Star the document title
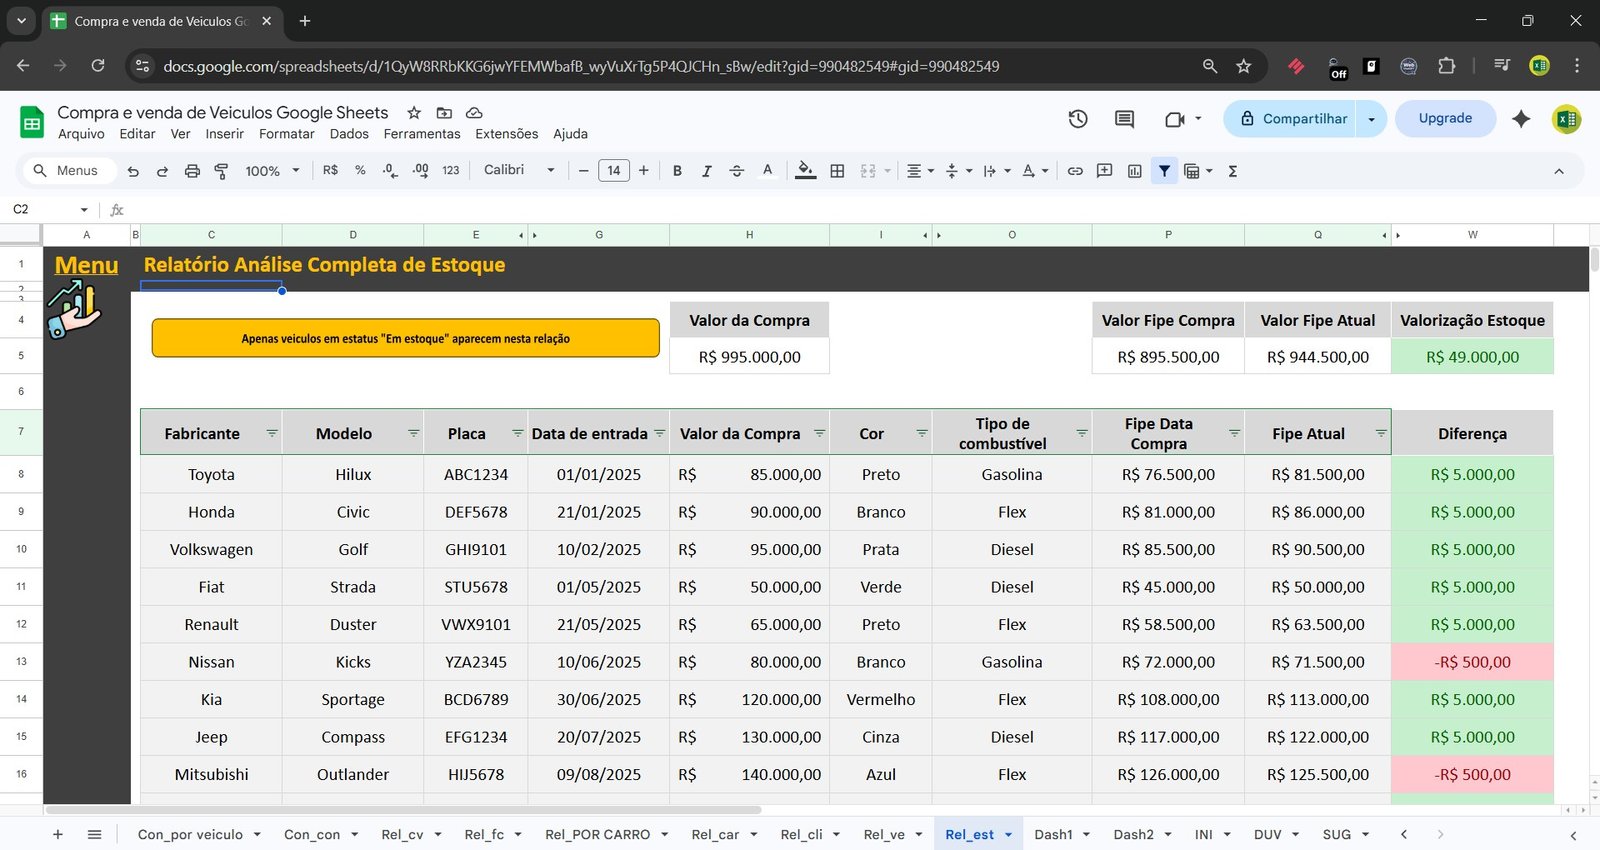 tap(414, 113)
